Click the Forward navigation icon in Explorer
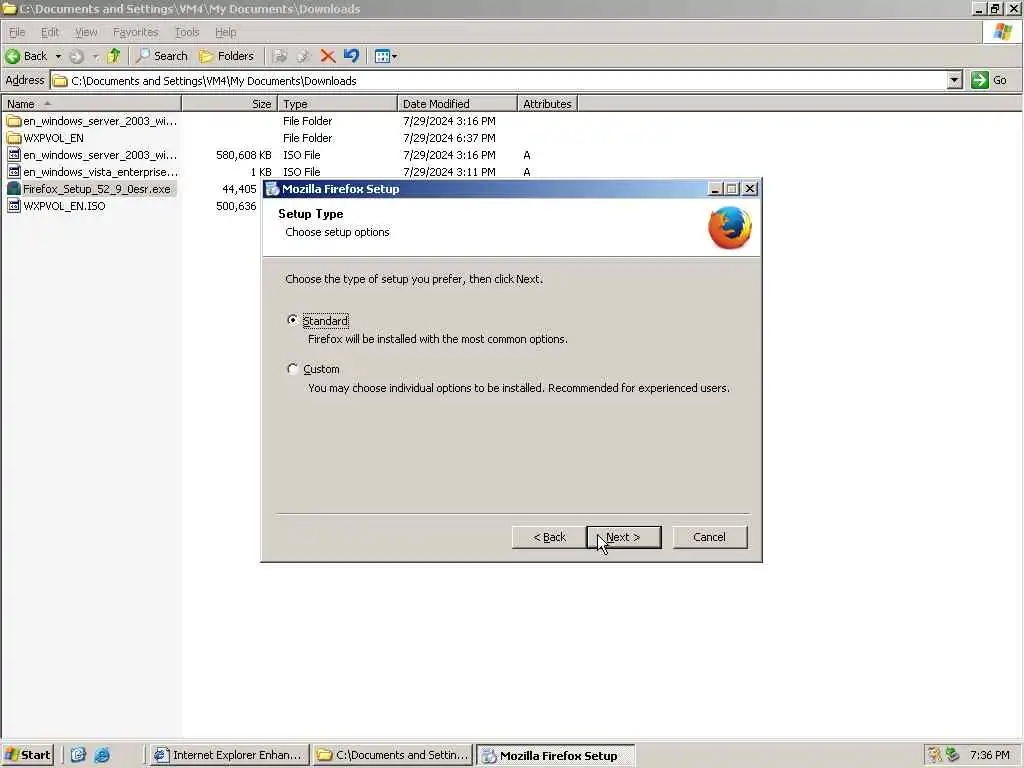This screenshot has height=768, width=1024. click(x=76, y=56)
